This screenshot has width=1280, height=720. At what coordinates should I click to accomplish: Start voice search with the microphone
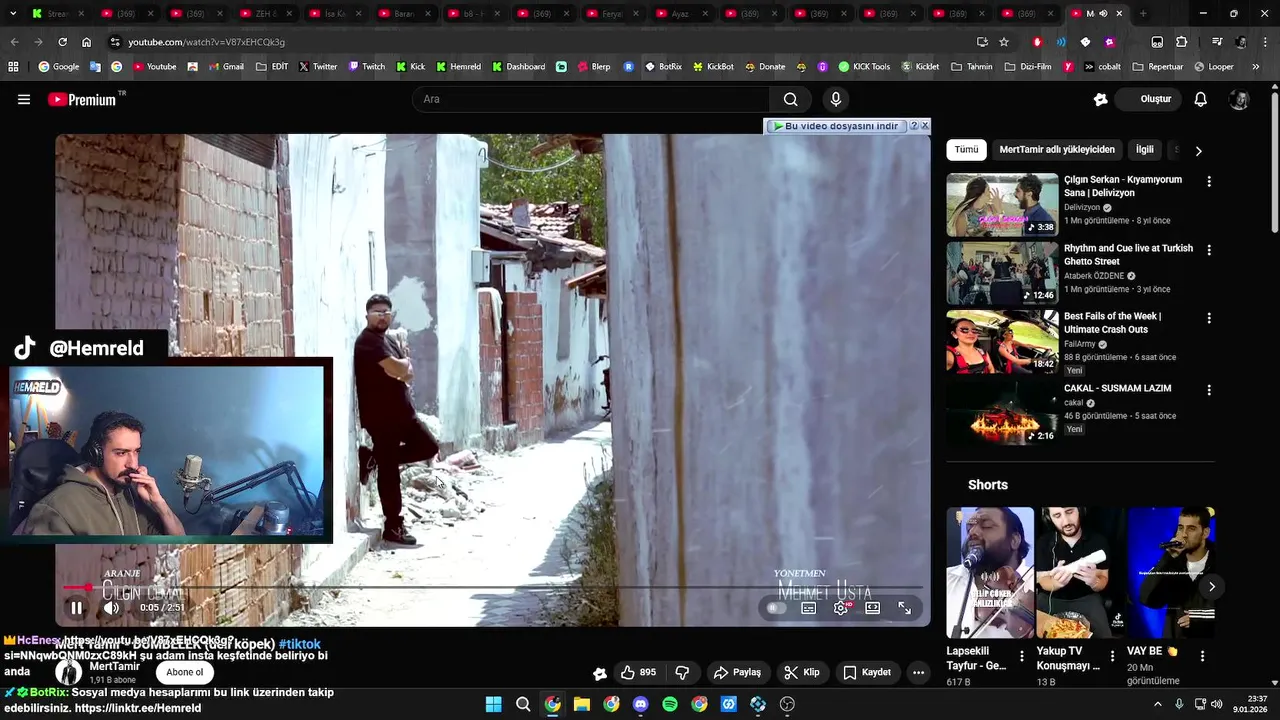coord(836,99)
